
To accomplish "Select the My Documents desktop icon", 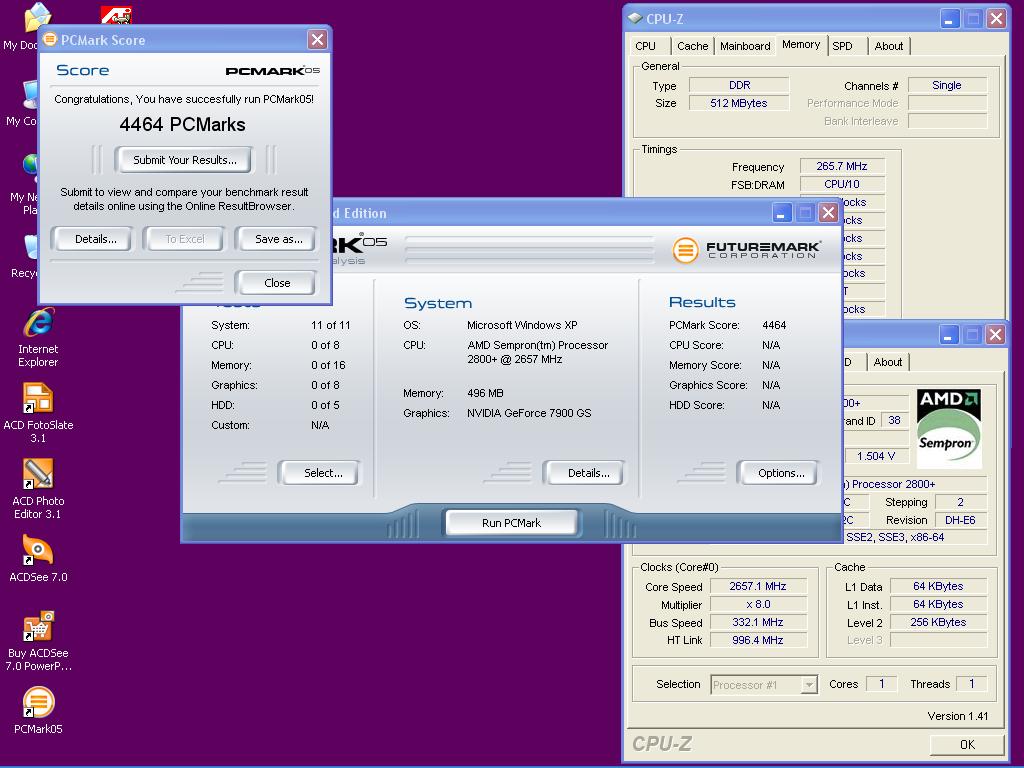I will [x=26, y=26].
